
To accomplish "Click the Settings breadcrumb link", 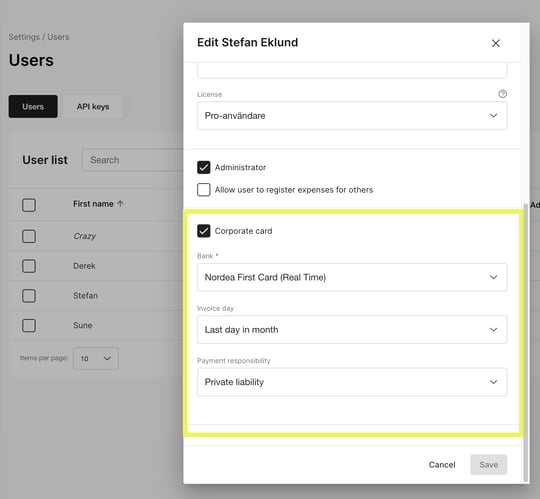I will (24, 37).
